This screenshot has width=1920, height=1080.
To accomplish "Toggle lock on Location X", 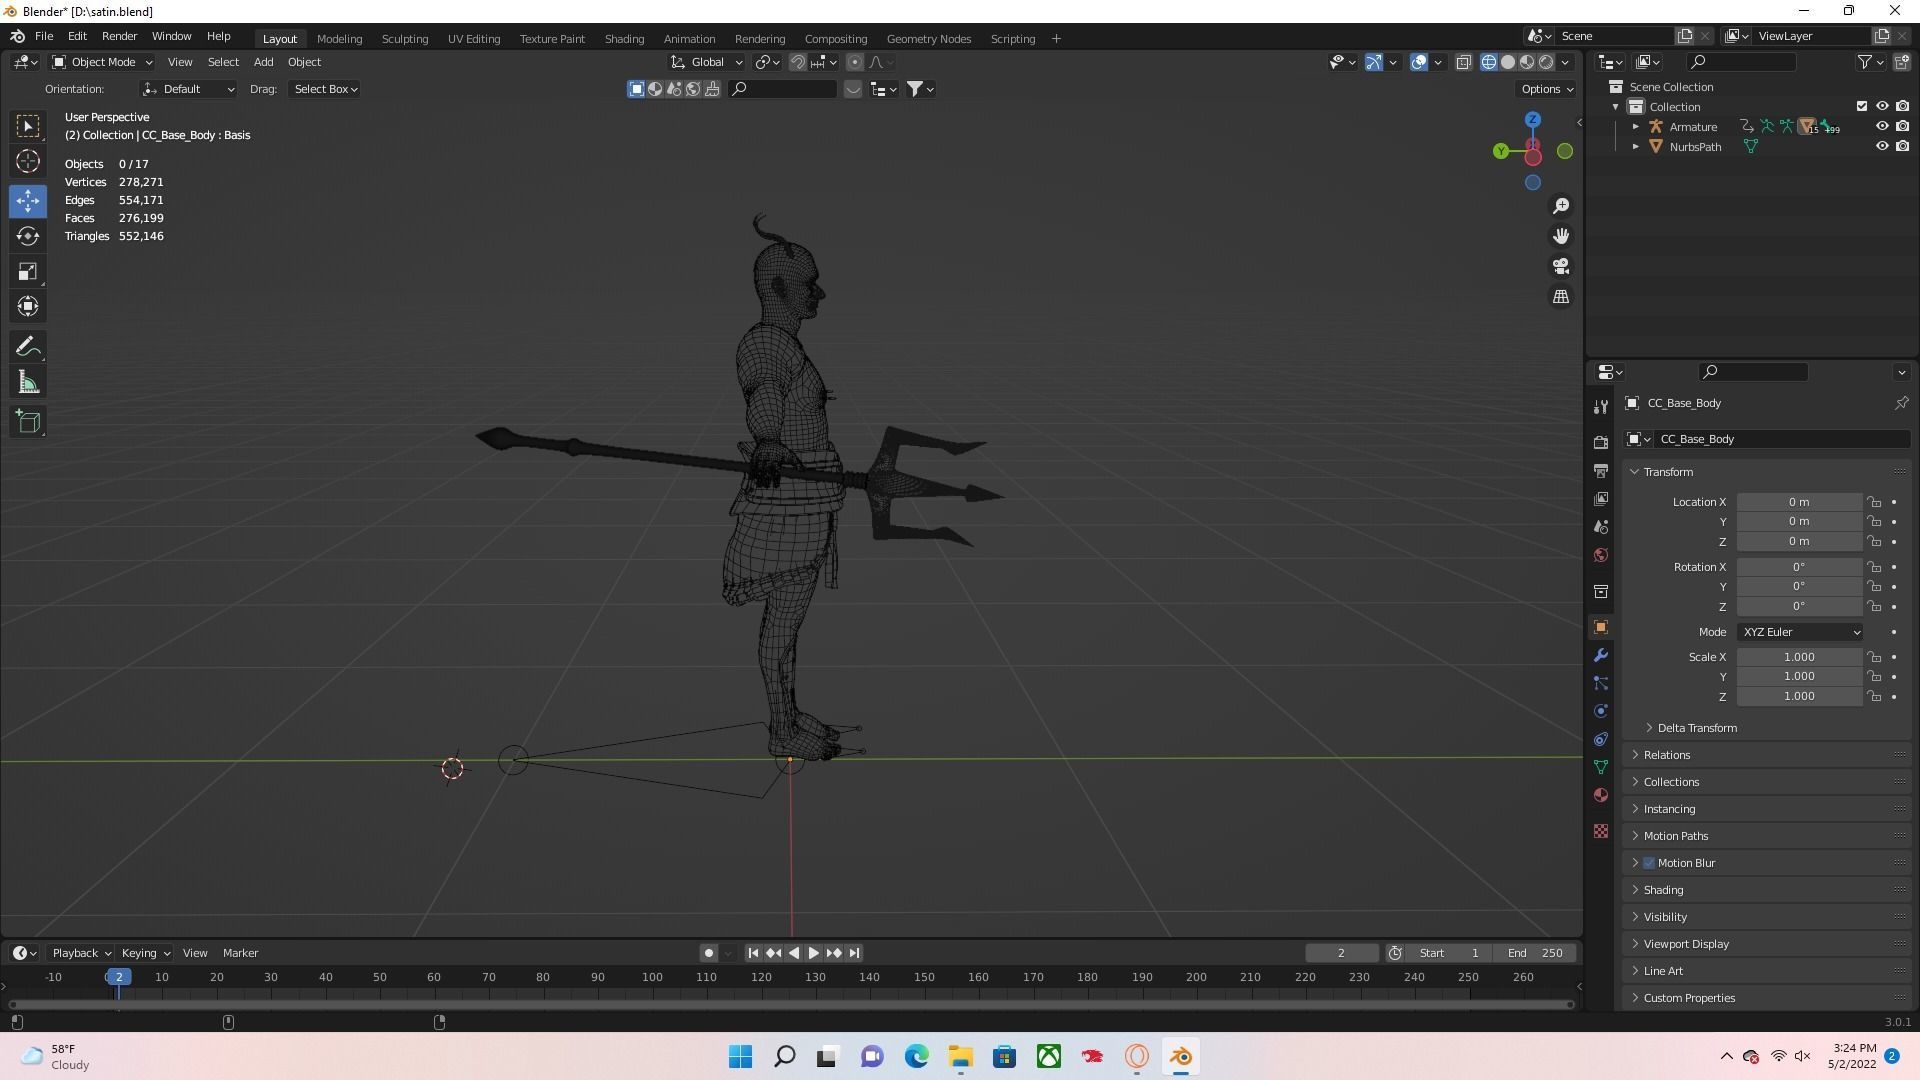I will 1874,502.
